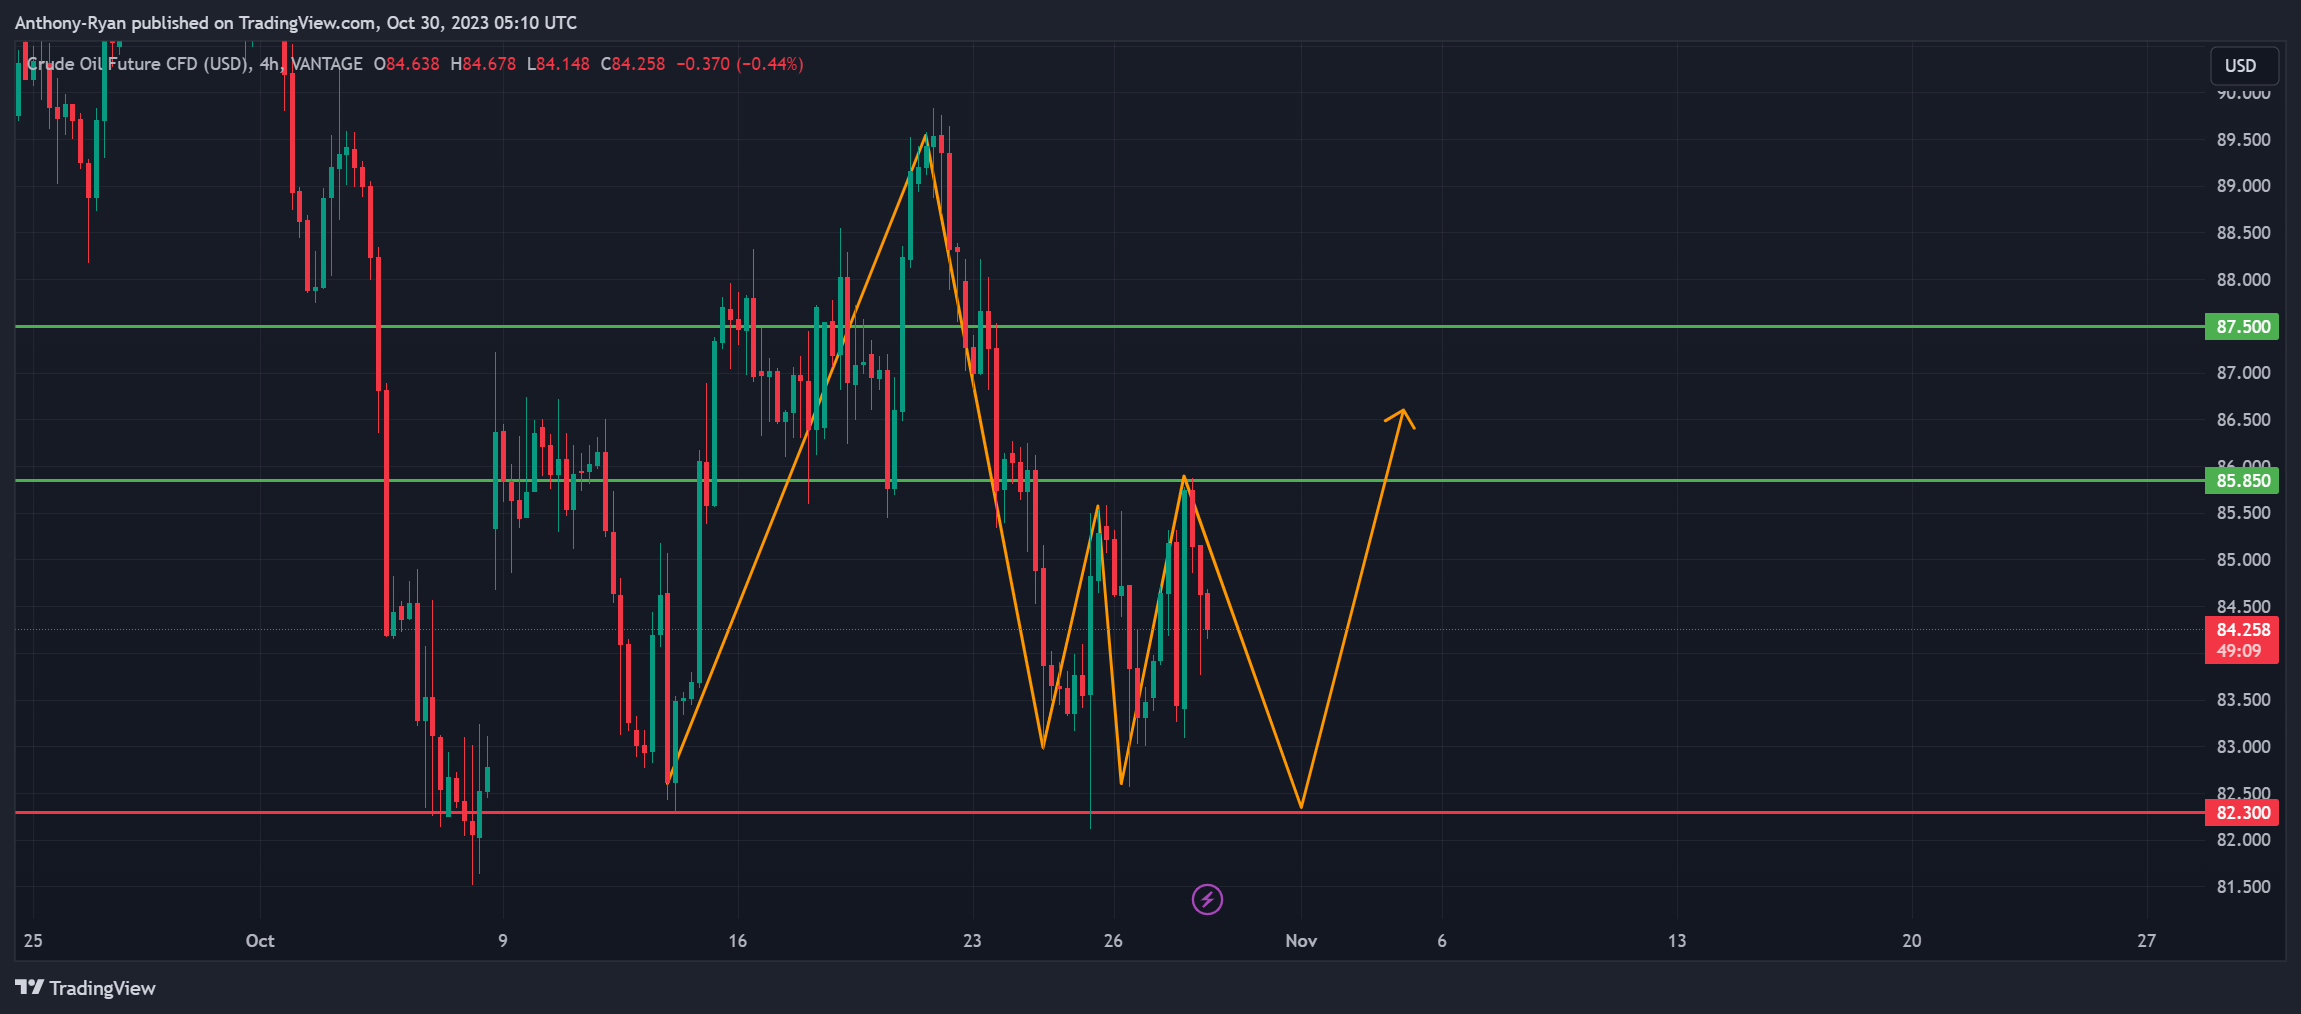Click the 23 date label on time axis
The image size is (2301, 1014).
[x=972, y=940]
